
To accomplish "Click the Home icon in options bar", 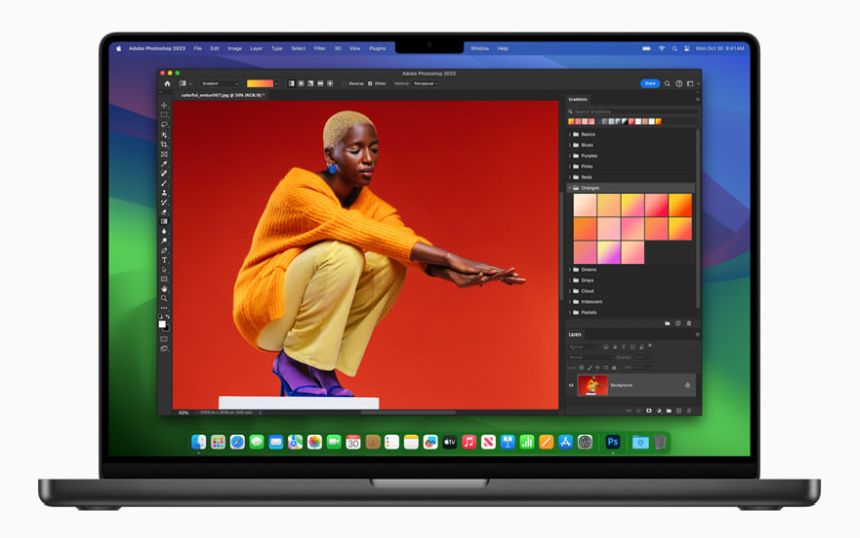I will tap(167, 84).
